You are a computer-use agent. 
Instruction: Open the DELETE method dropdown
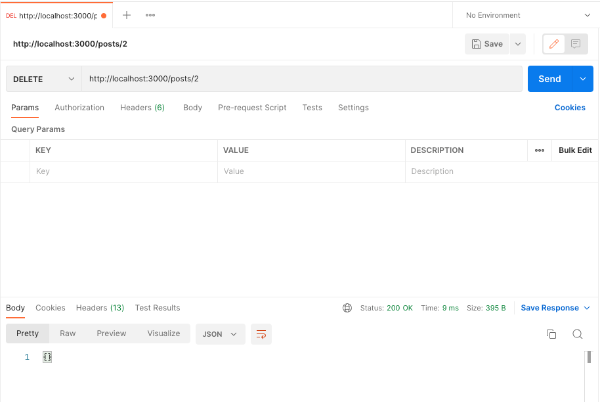click(44, 79)
